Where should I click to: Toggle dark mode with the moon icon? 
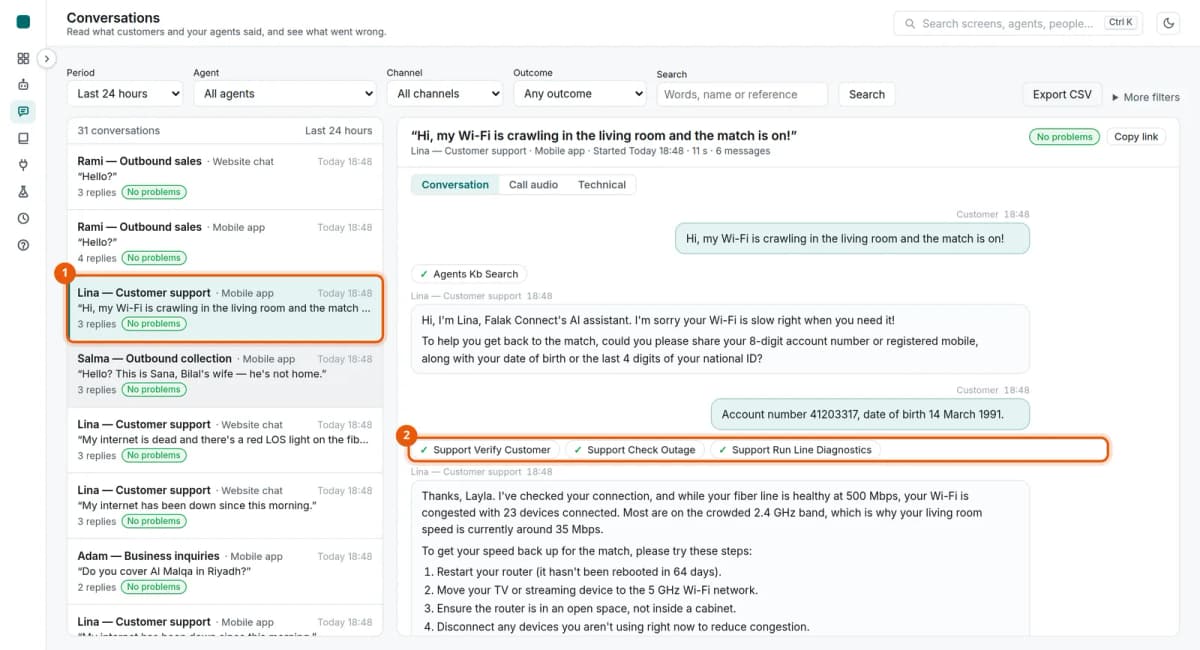click(1168, 23)
